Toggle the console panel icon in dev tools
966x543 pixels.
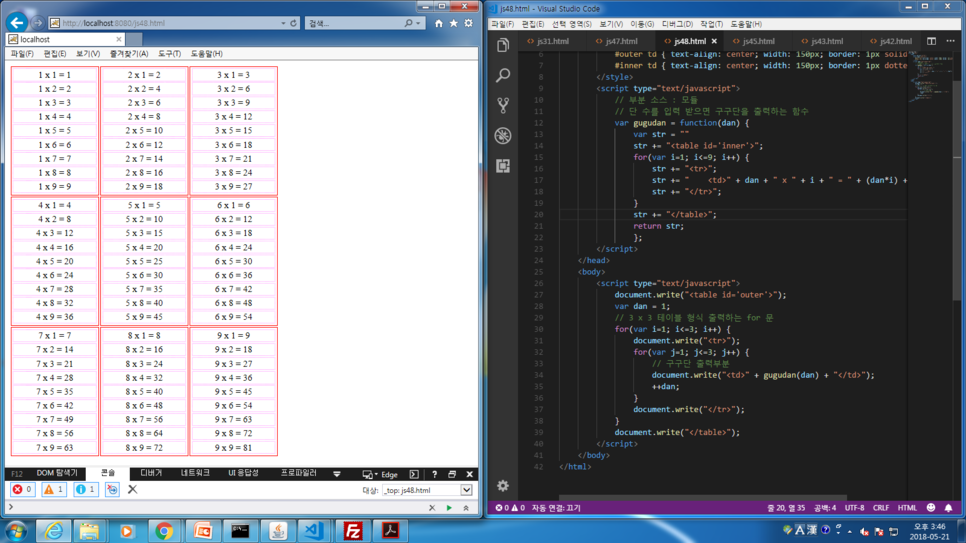[x=414, y=474]
